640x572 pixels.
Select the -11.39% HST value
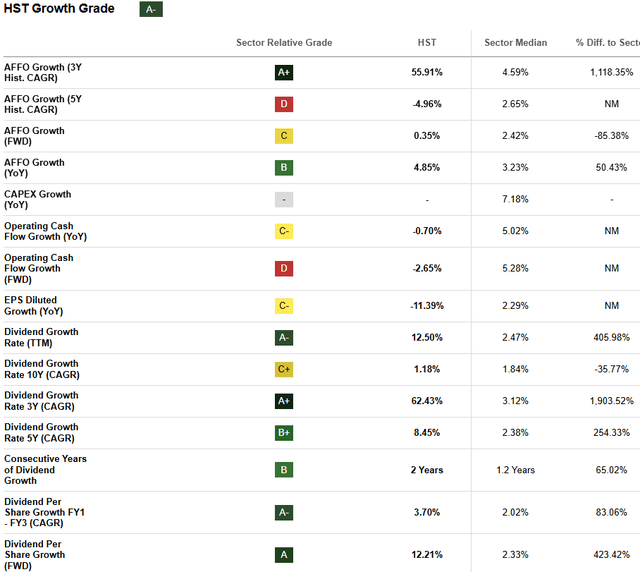click(427, 306)
